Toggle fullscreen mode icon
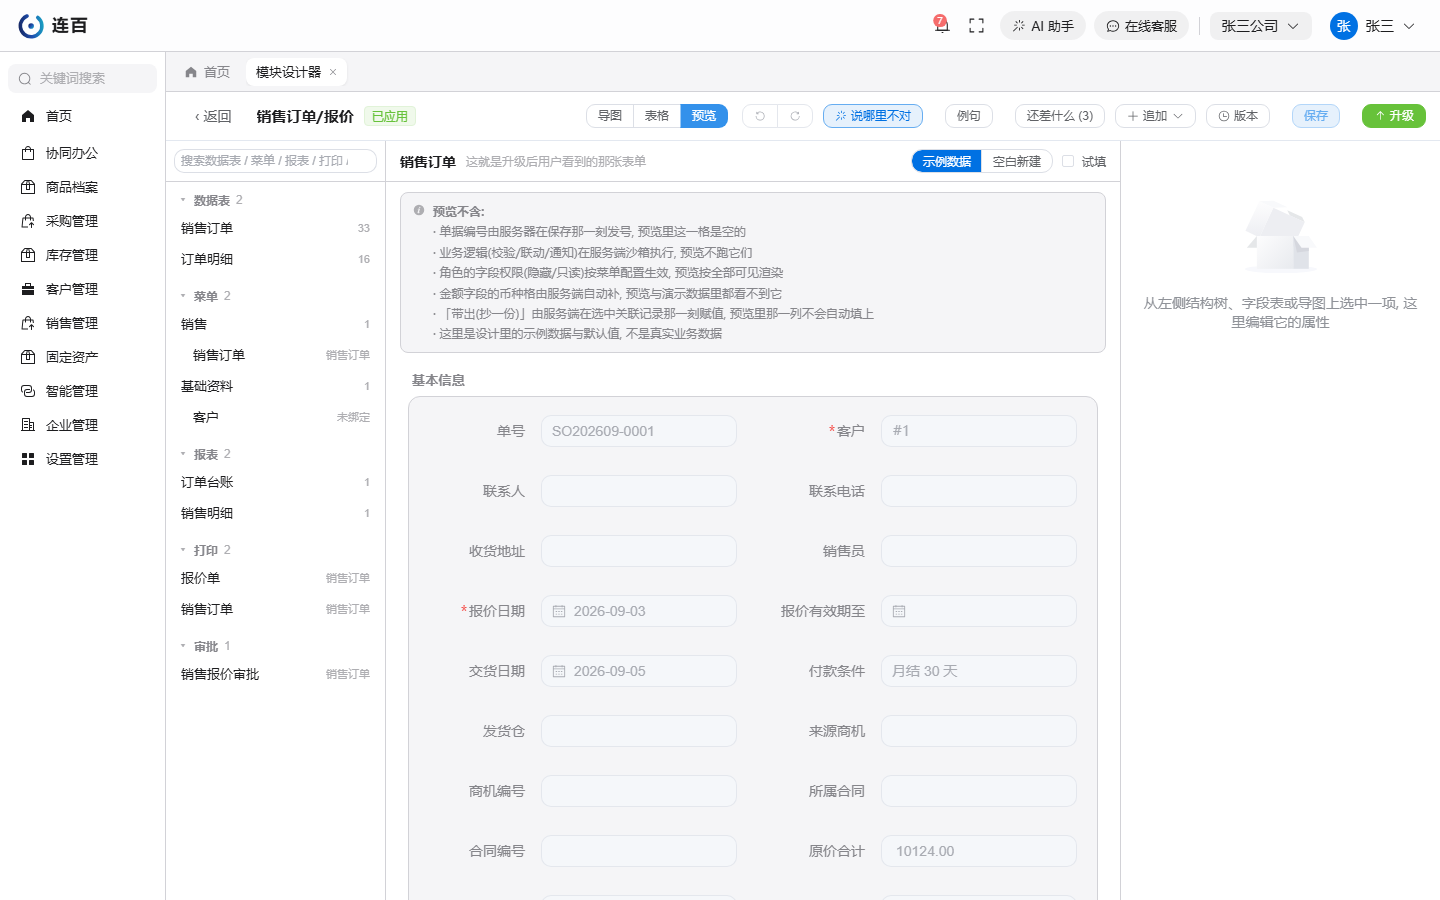Screen dimensions: 1440x900 977,26
